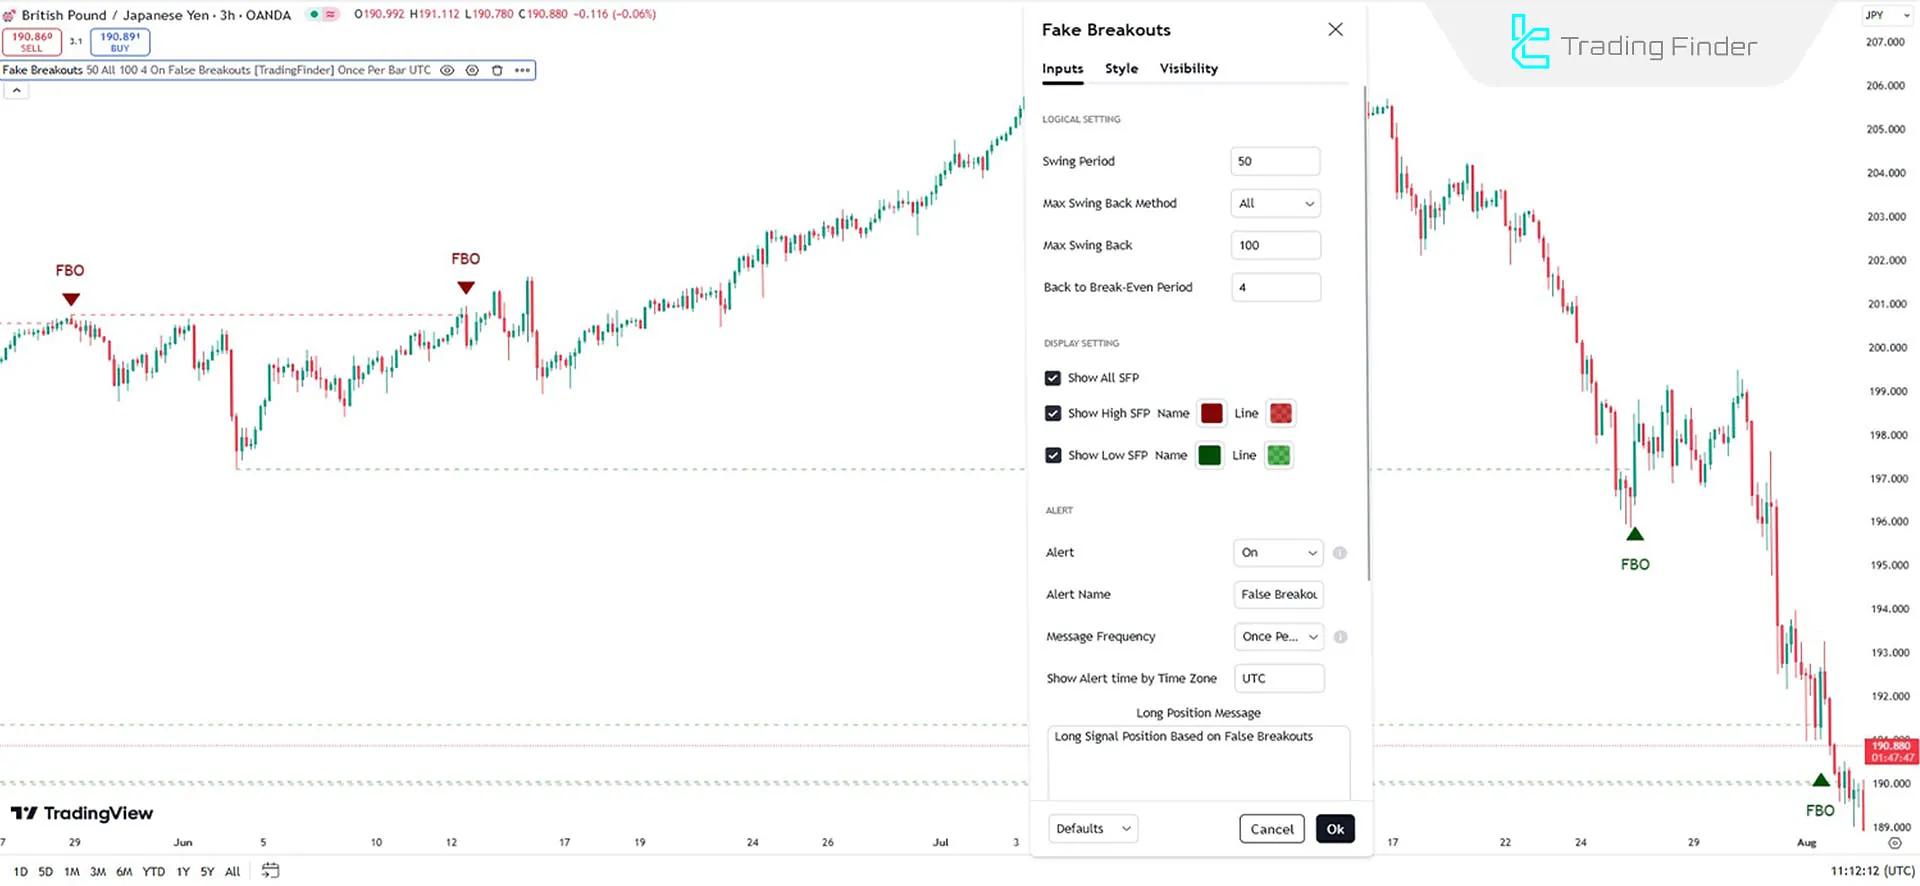The image size is (1920, 886).
Task: Open the dark red High SFP Name color swatch
Action: 1211,413
